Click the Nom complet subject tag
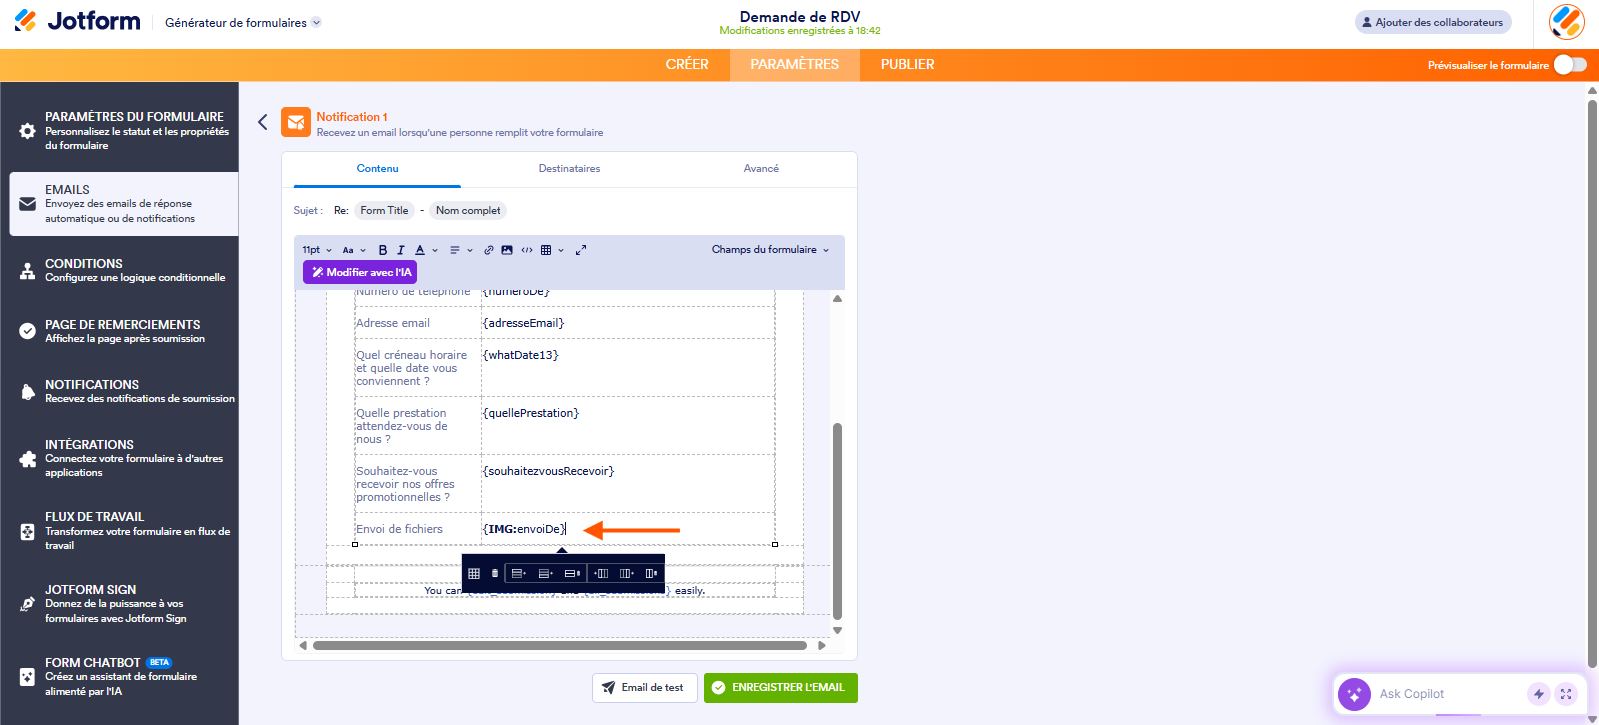 click(x=468, y=211)
